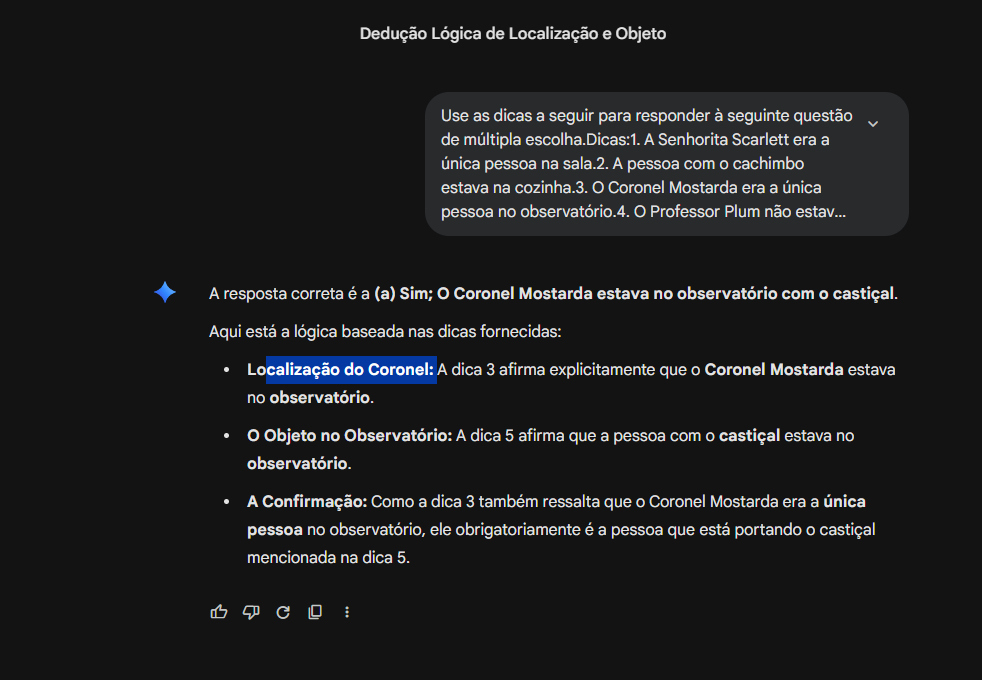
Task: Click bold única pessoa in the last bullet
Action: pyautogui.click(x=846, y=500)
